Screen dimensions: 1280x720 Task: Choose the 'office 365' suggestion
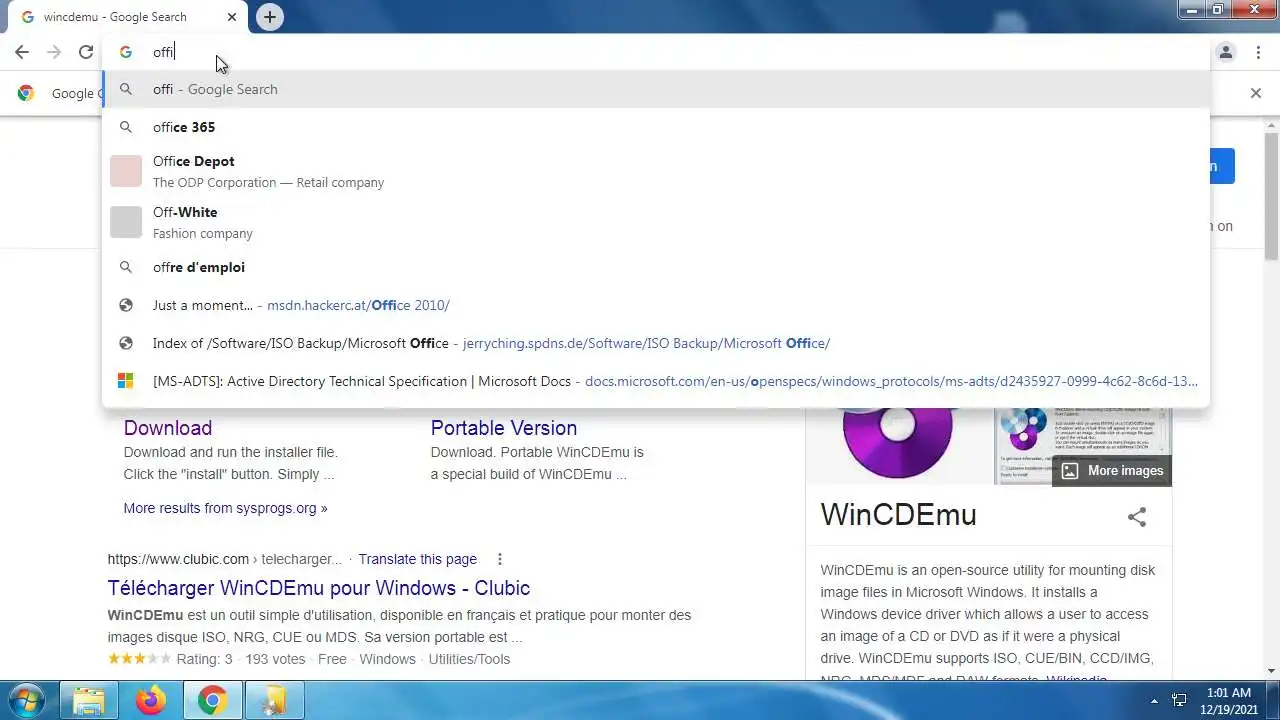[x=655, y=127]
